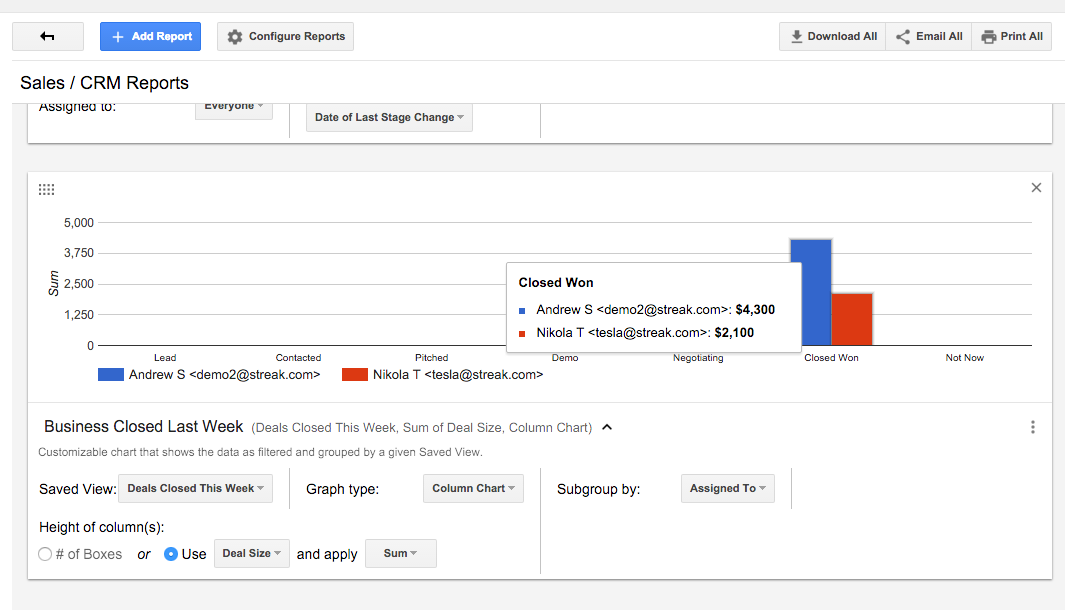Open the Column Chart graph type dropdown

[473, 489]
